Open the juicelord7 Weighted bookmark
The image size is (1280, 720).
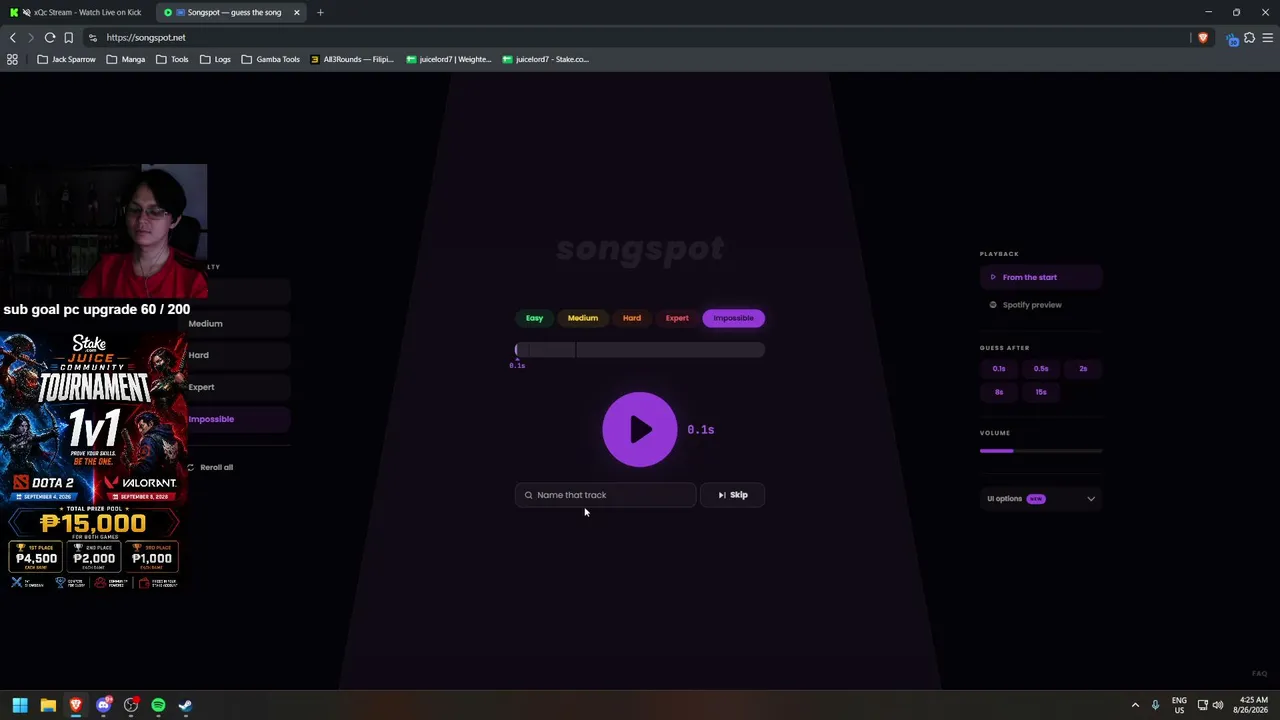pos(449,59)
